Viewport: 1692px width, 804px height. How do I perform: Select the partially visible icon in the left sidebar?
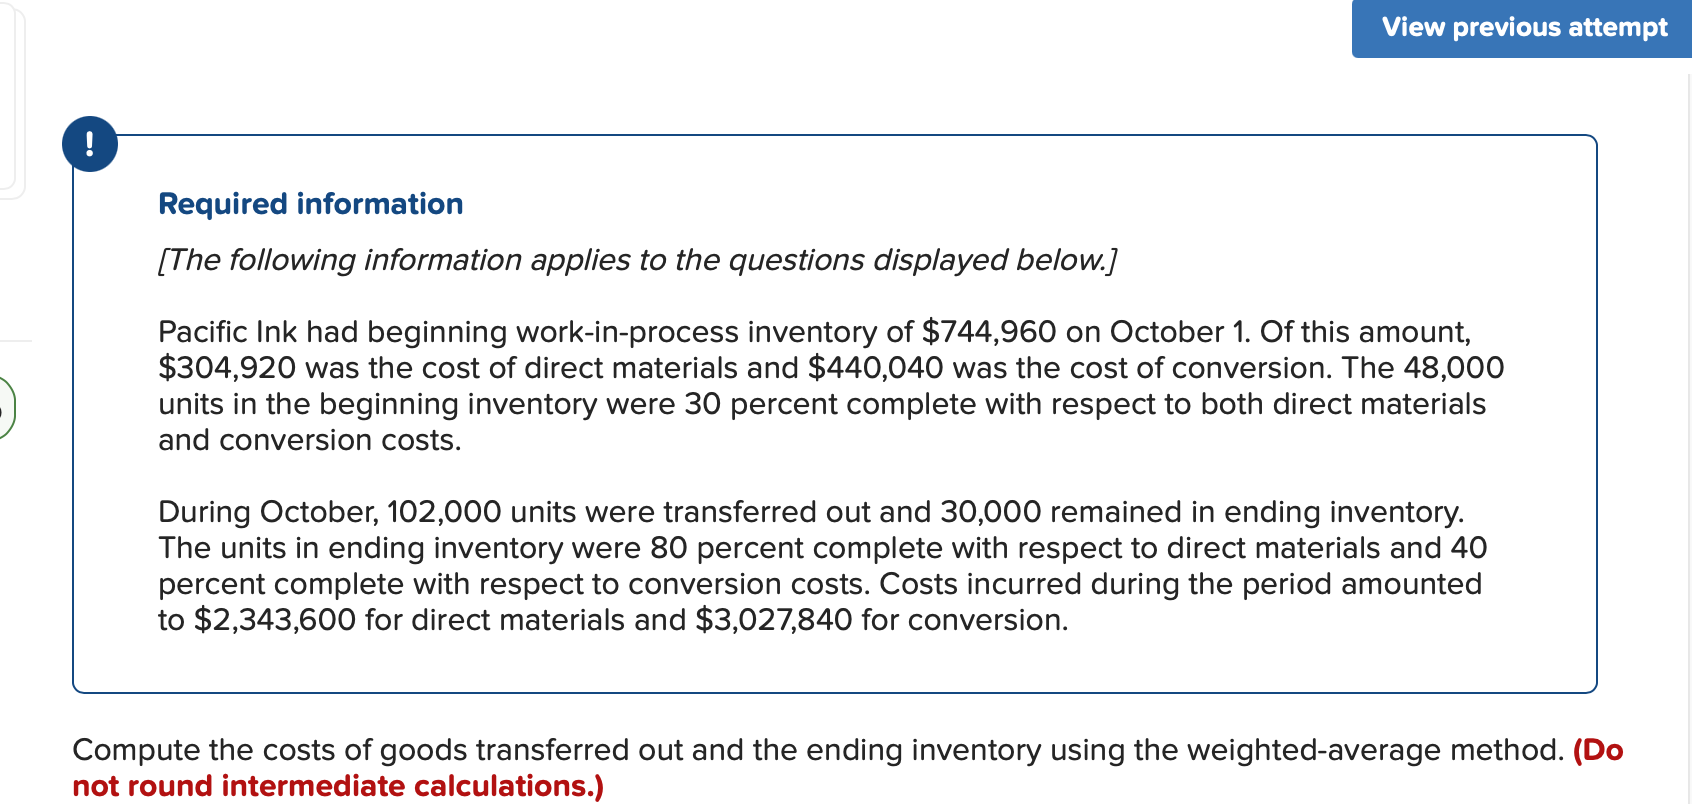tap(4, 405)
